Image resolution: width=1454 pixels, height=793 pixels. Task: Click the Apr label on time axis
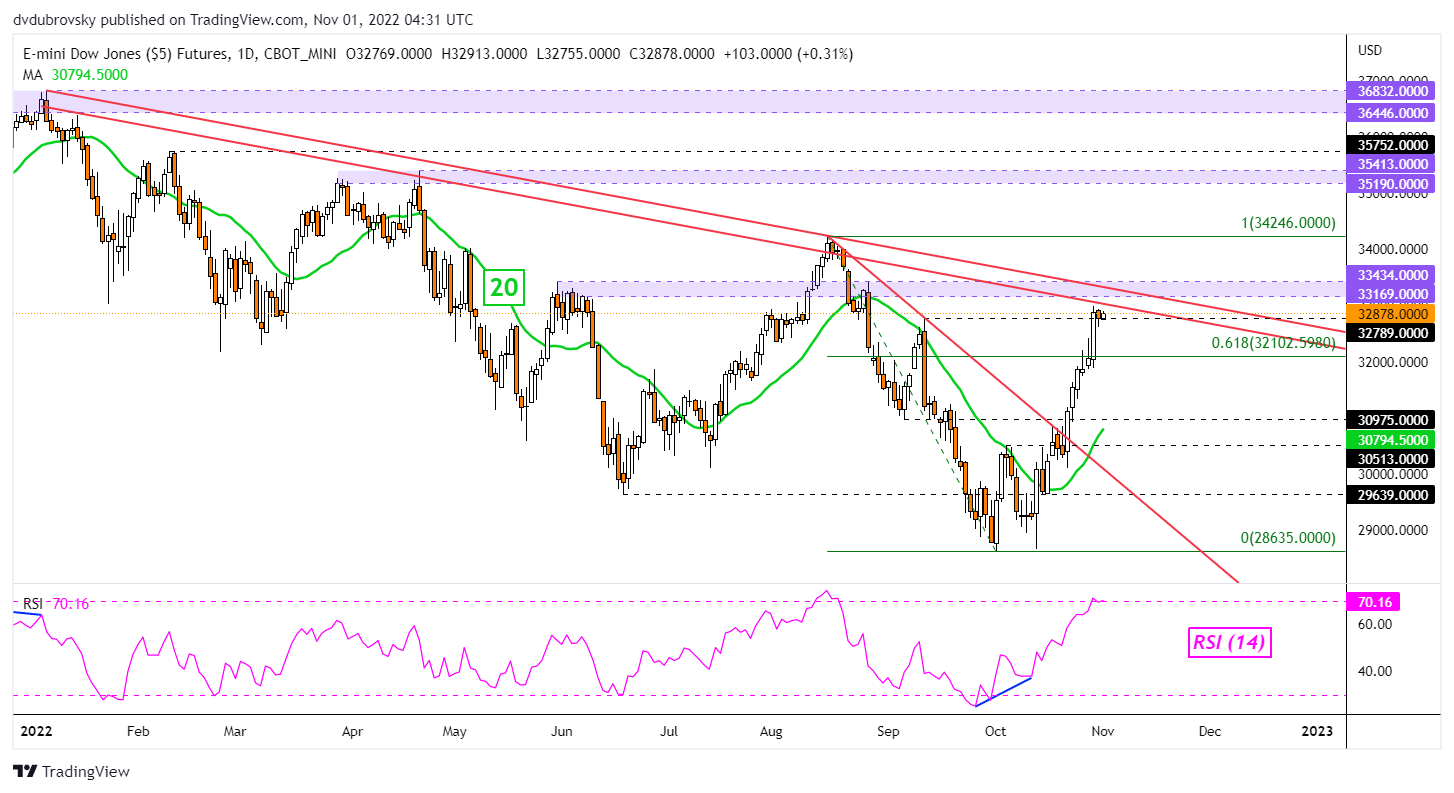coord(352,731)
